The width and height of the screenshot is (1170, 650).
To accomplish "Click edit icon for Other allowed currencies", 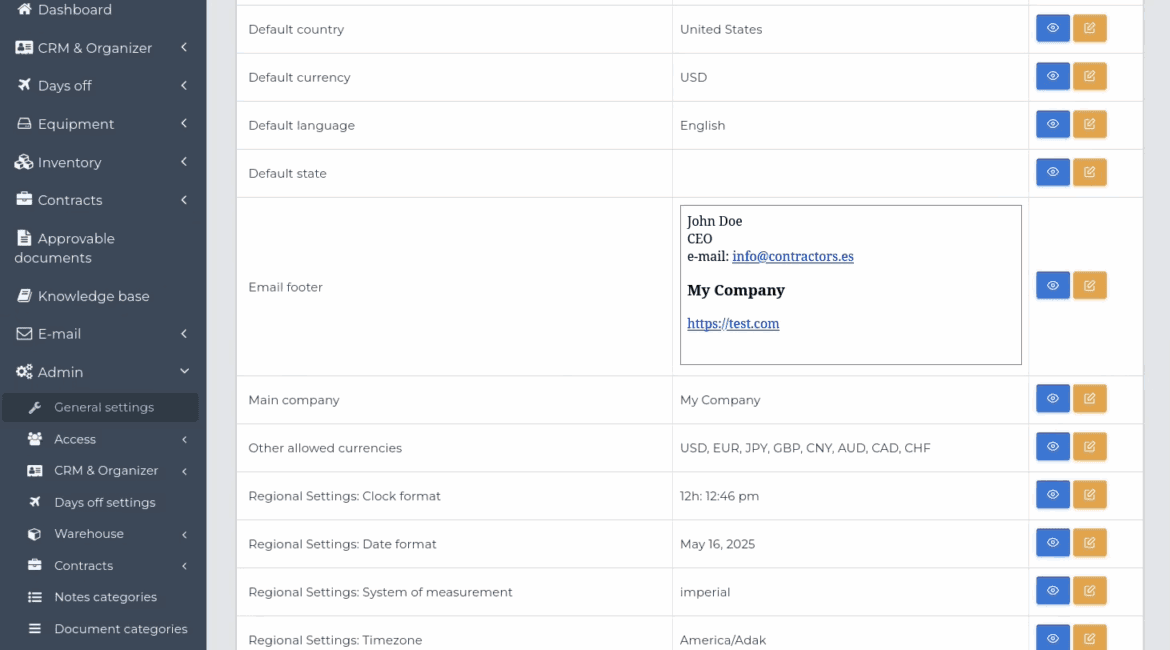I will click(1089, 447).
